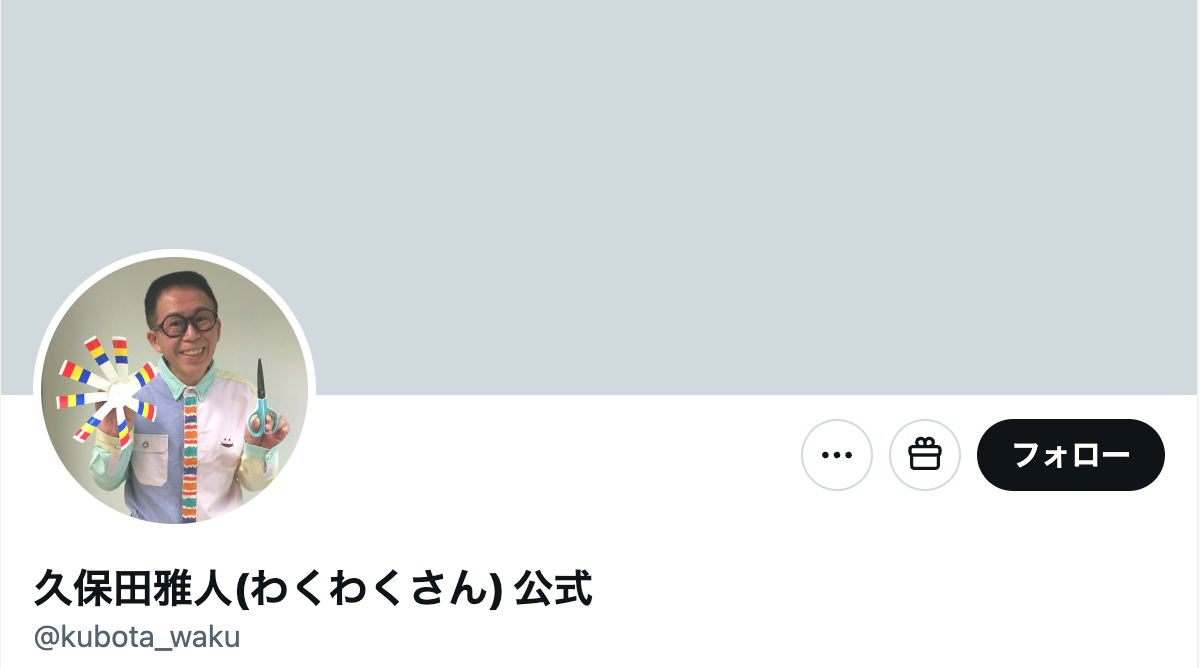Expand the ellipsis dropdown beside gift icon
The height and width of the screenshot is (668, 1200).
pyautogui.click(x=837, y=455)
